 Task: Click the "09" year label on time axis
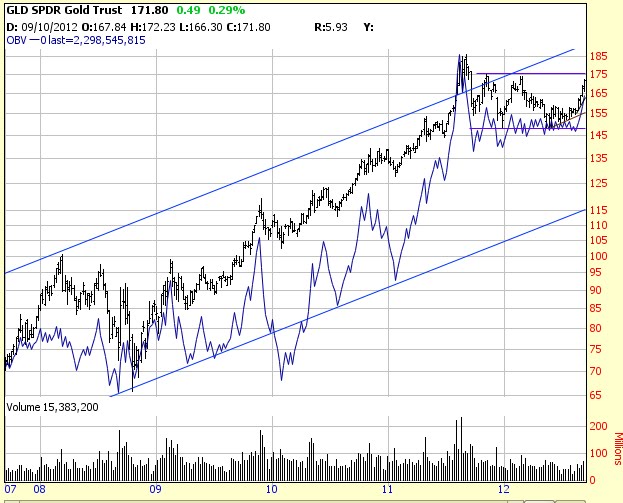pos(155,489)
